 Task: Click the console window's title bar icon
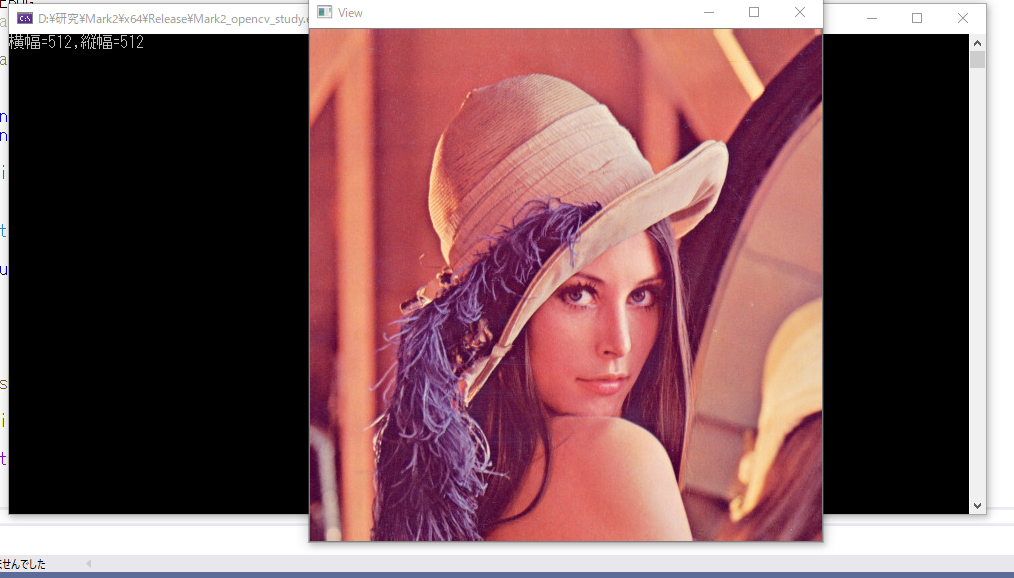point(25,19)
